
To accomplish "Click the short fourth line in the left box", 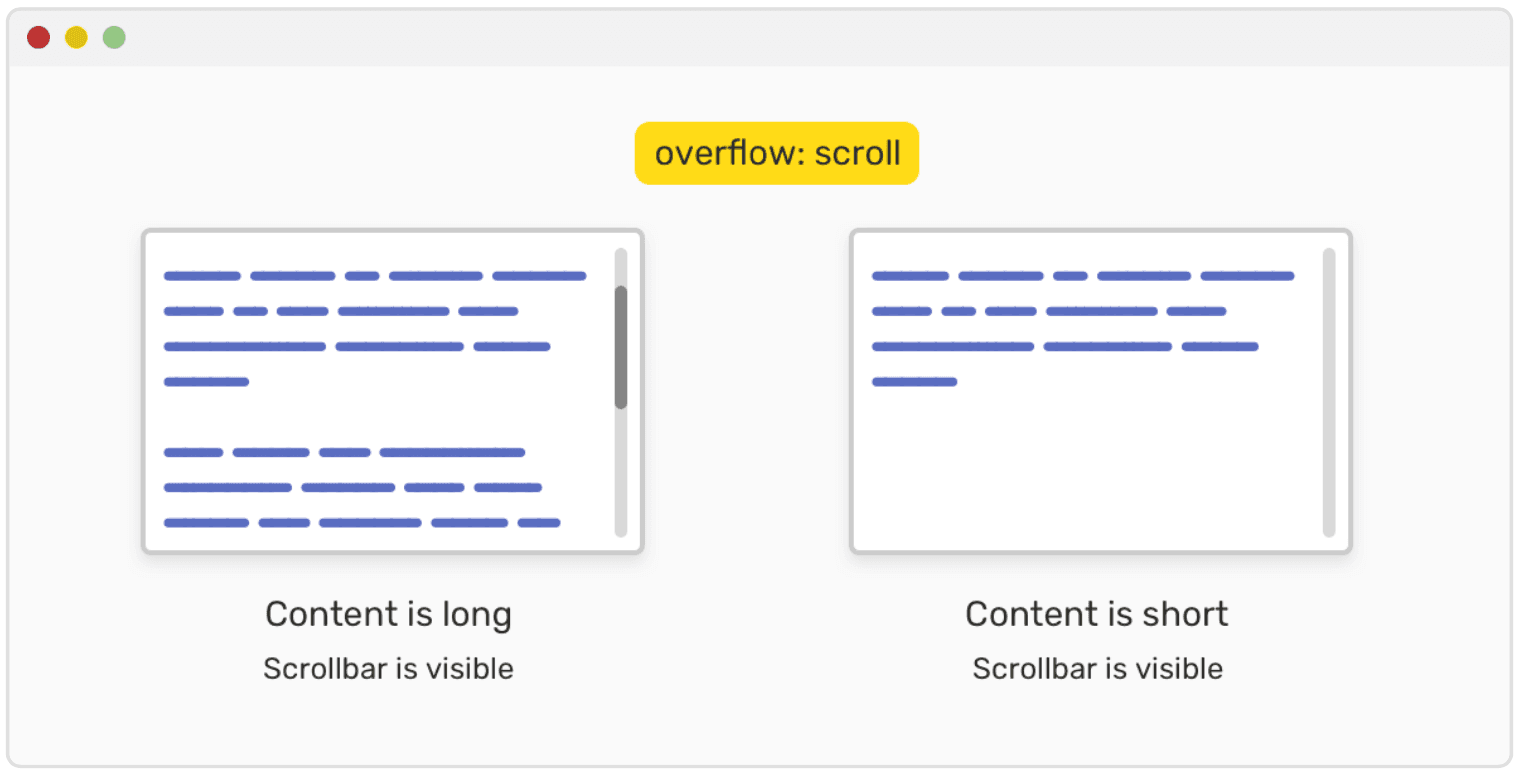I will click(x=206, y=382).
